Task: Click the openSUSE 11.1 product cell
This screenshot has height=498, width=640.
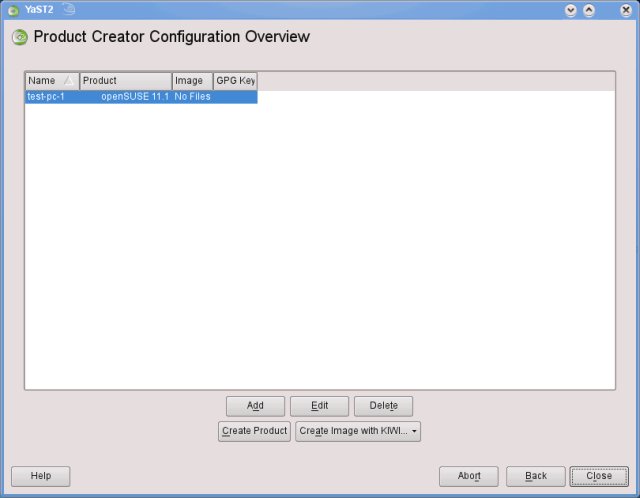Action: tap(135, 97)
